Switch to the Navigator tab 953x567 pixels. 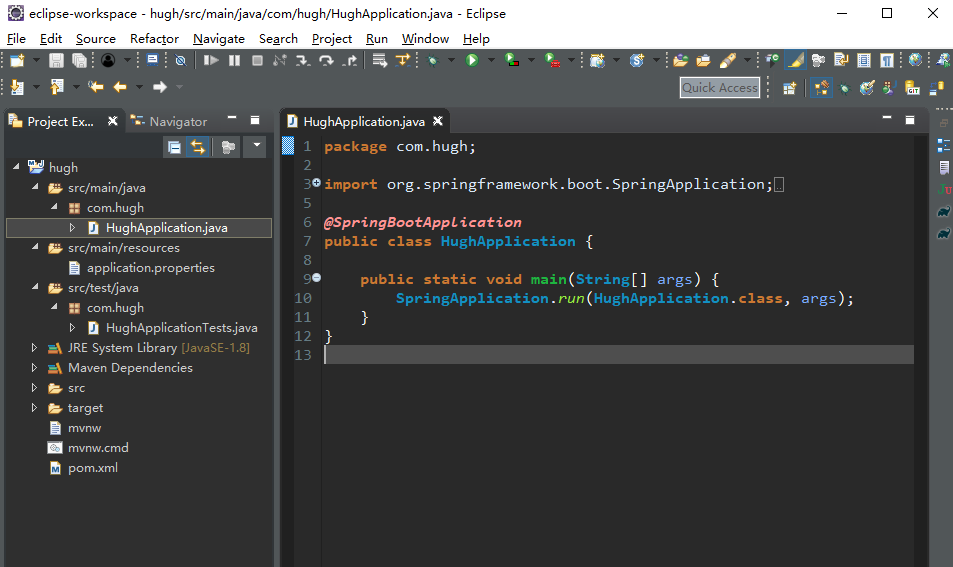point(177,122)
